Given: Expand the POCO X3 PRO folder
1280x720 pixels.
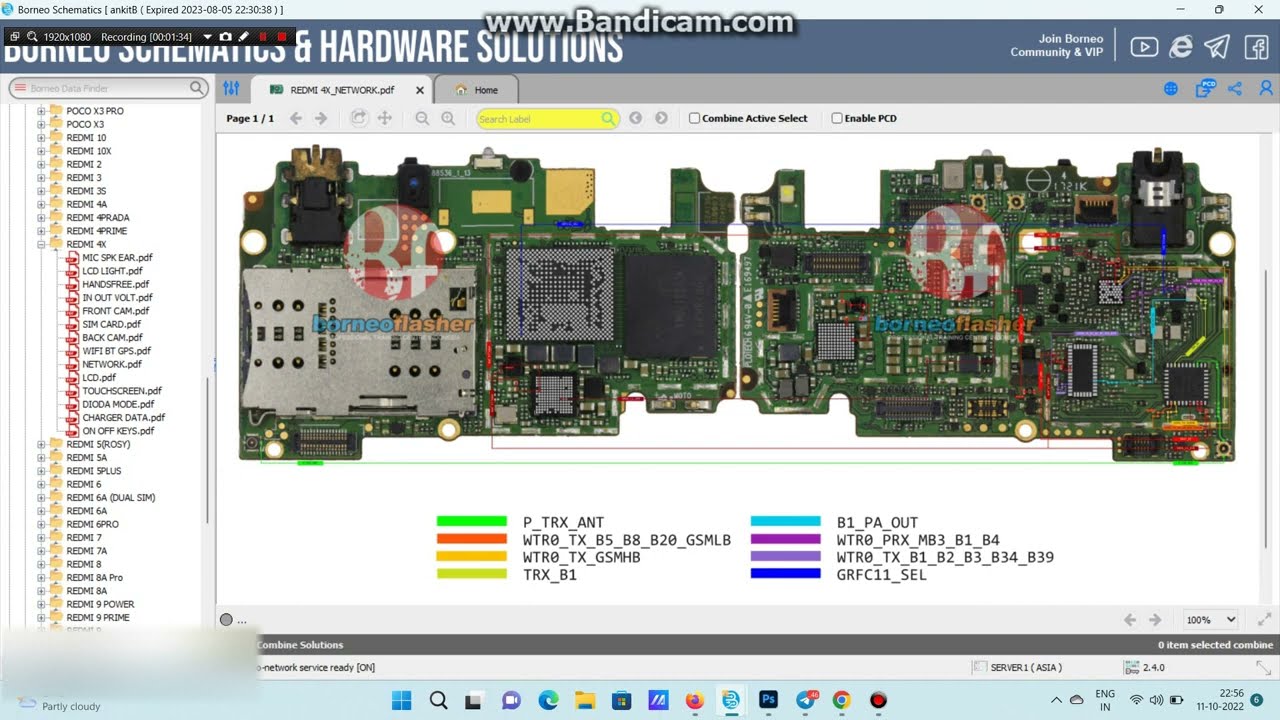Looking at the screenshot, I should [41, 111].
